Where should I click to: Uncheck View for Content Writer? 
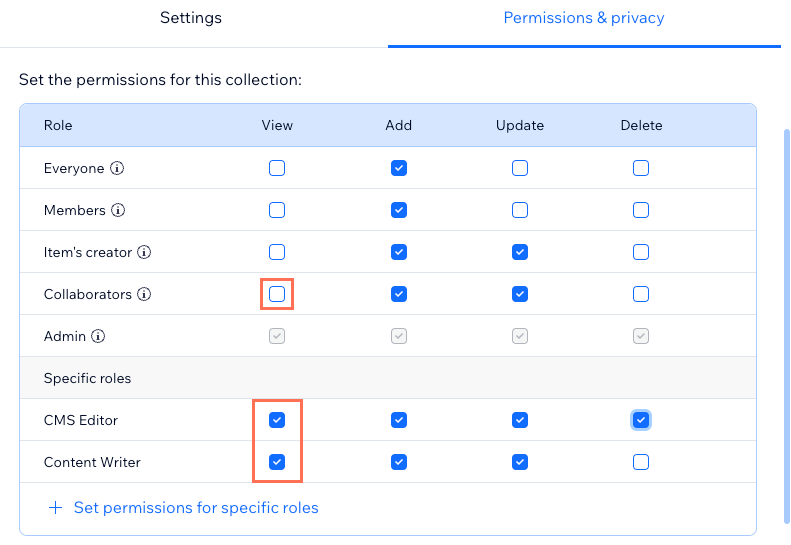[x=277, y=462]
